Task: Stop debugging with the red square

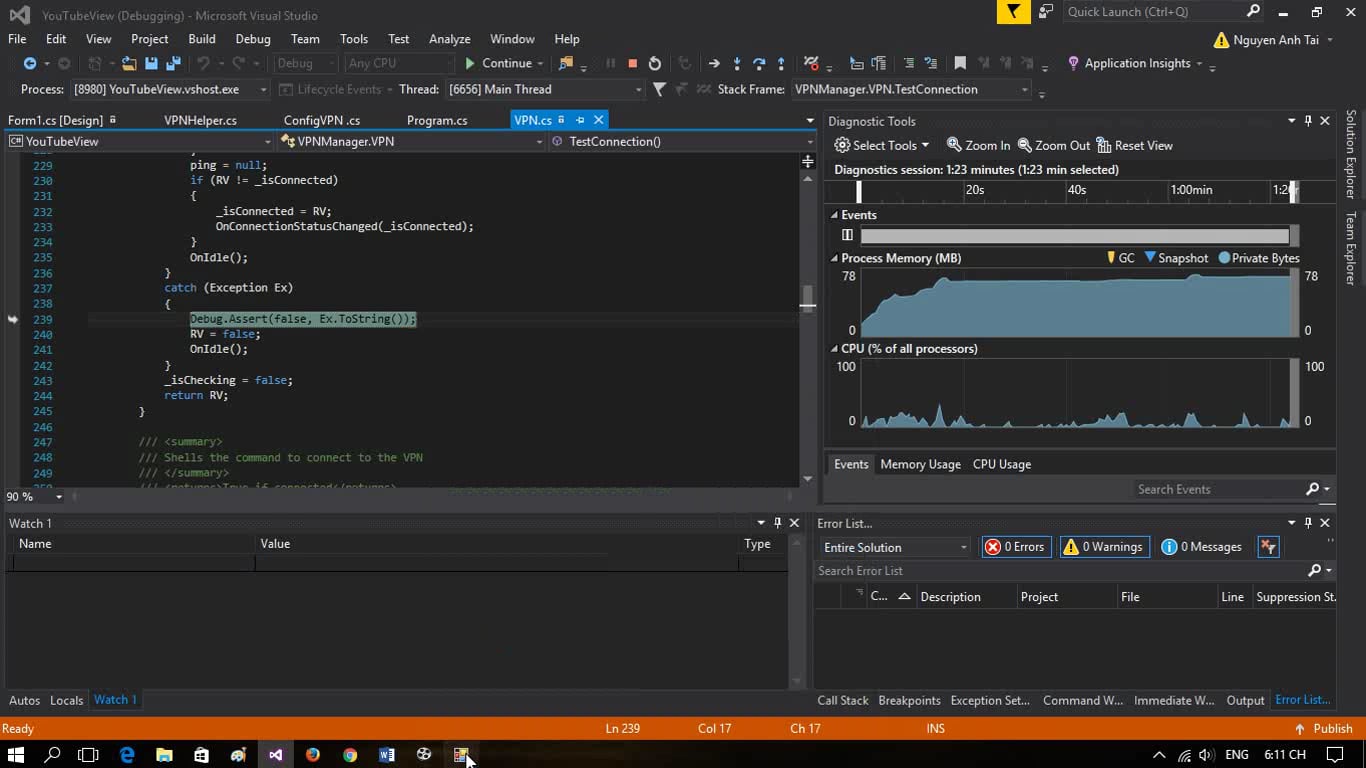Action: point(632,63)
